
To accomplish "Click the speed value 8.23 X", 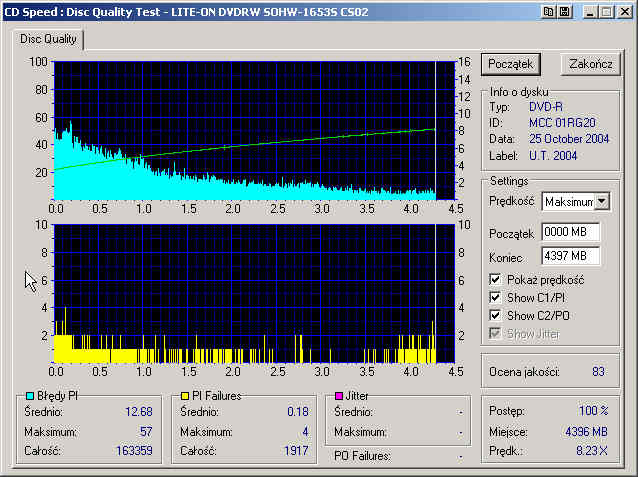I will 592,451.
